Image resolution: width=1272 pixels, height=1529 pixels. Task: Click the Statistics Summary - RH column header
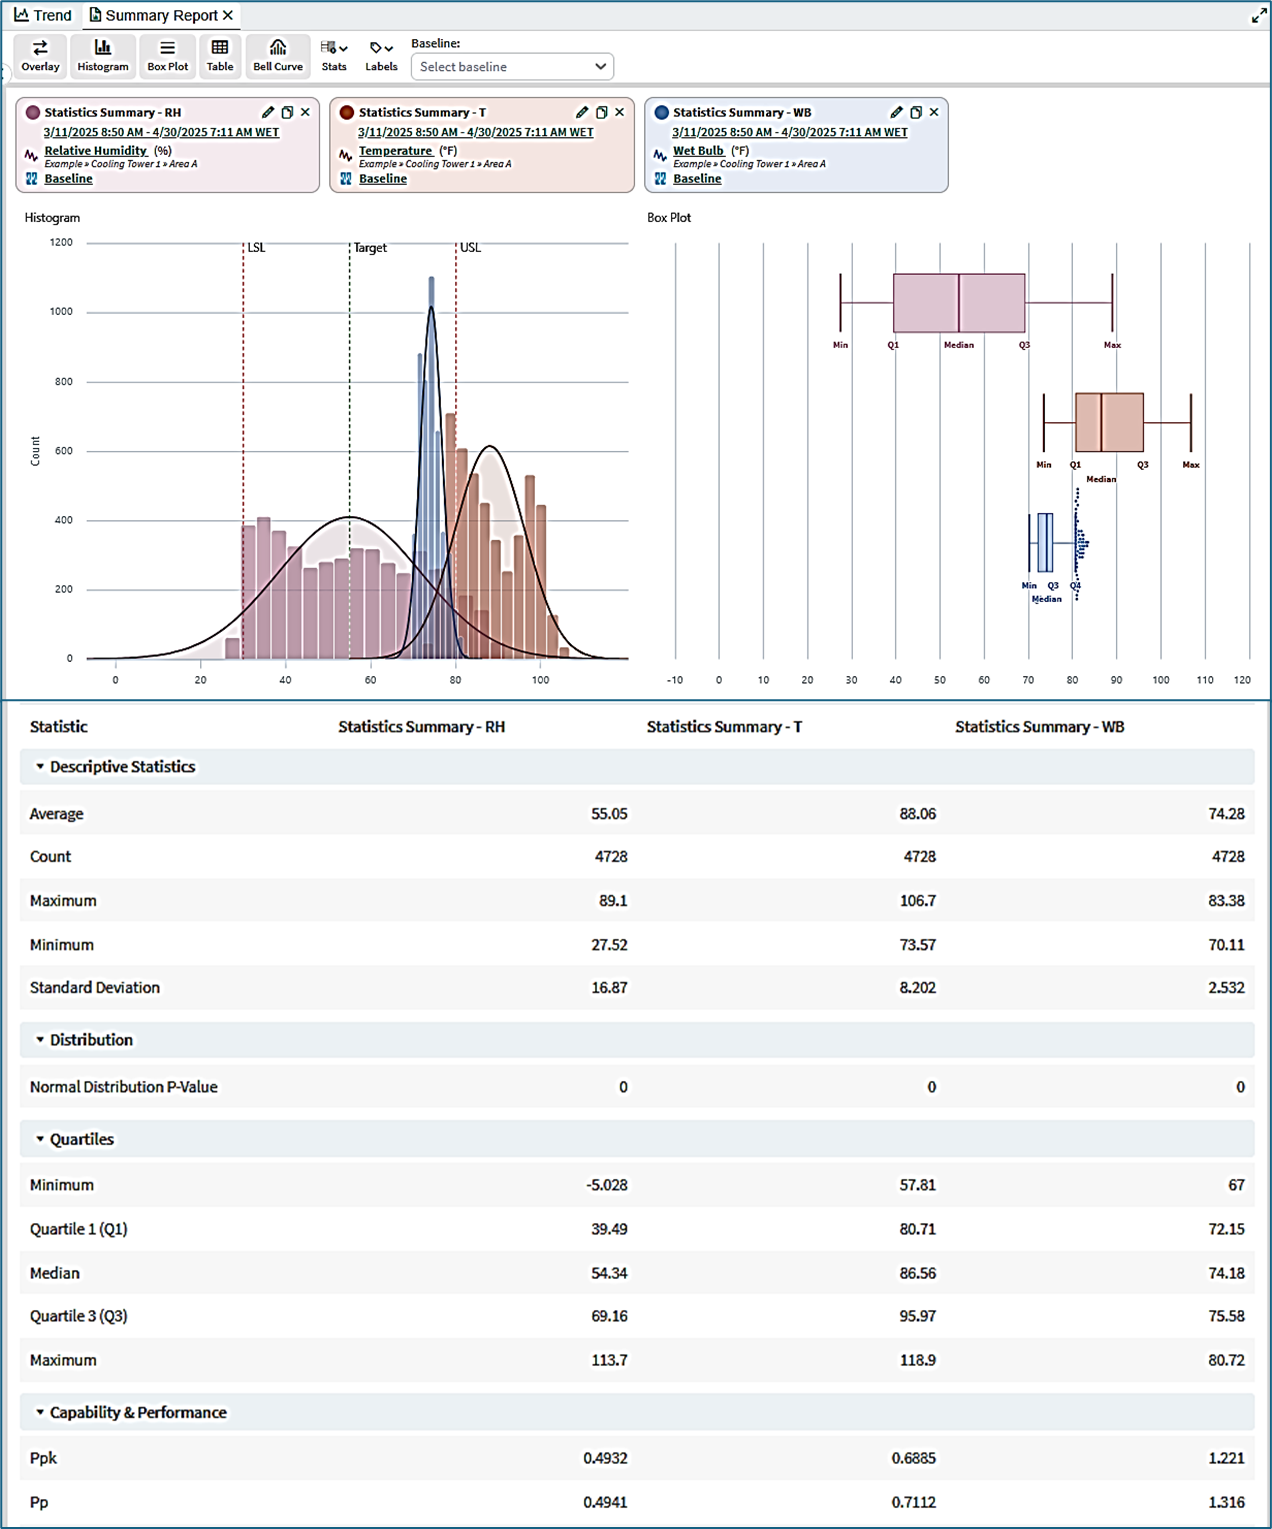click(421, 727)
